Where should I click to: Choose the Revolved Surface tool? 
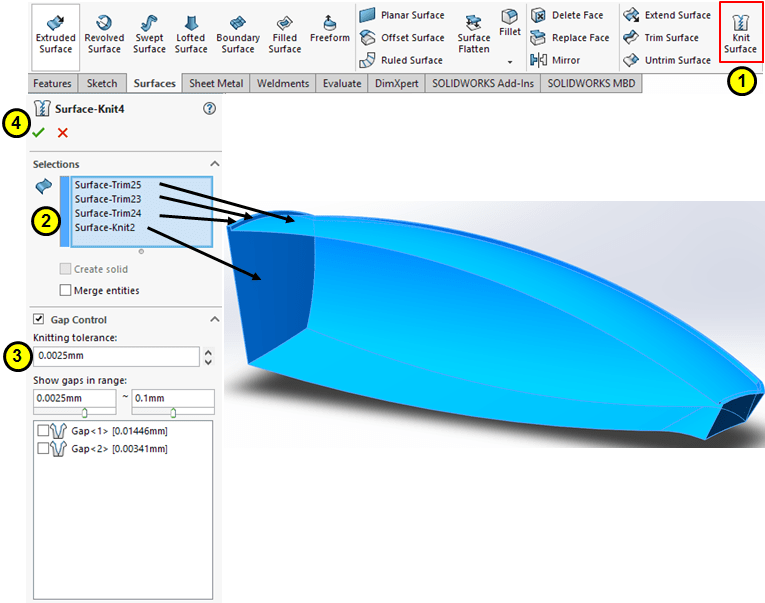coord(104,33)
